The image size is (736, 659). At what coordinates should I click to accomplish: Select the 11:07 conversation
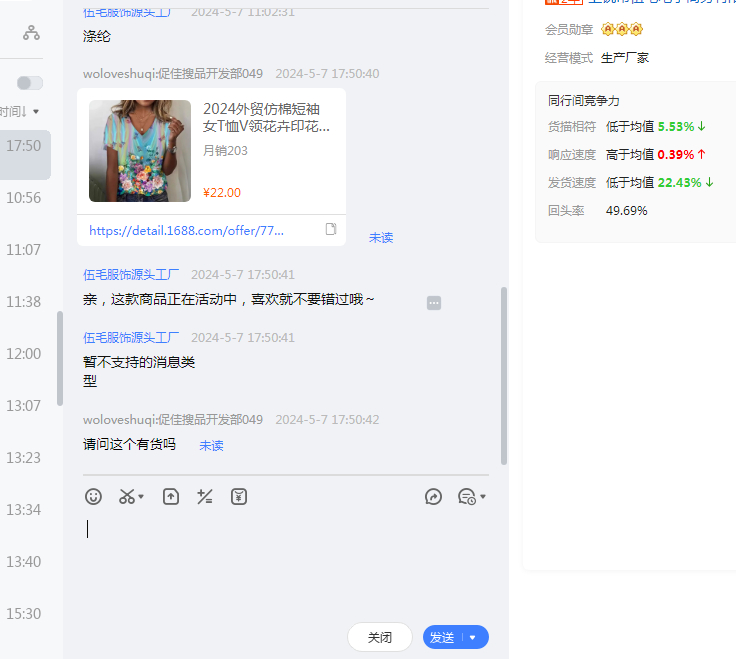pyautogui.click(x=23, y=250)
